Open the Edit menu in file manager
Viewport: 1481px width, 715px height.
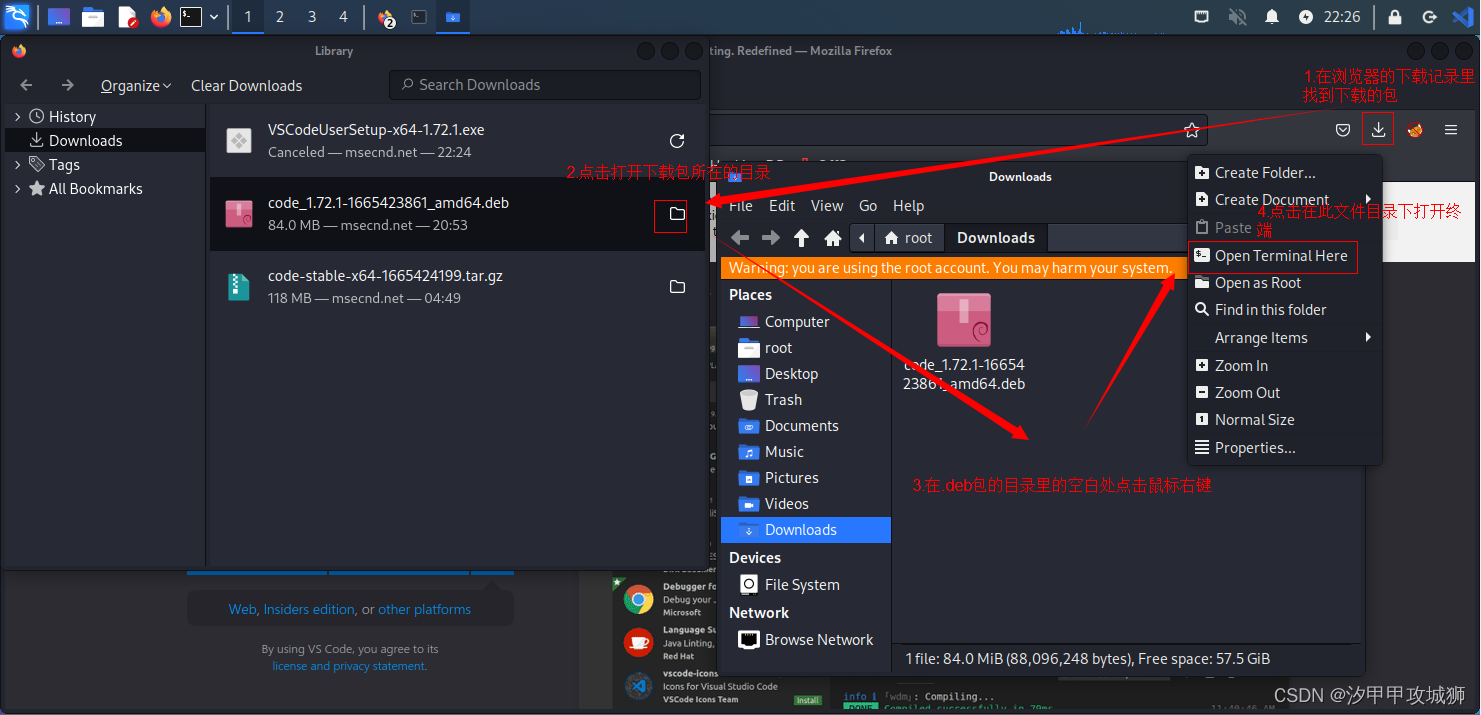[782, 205]
